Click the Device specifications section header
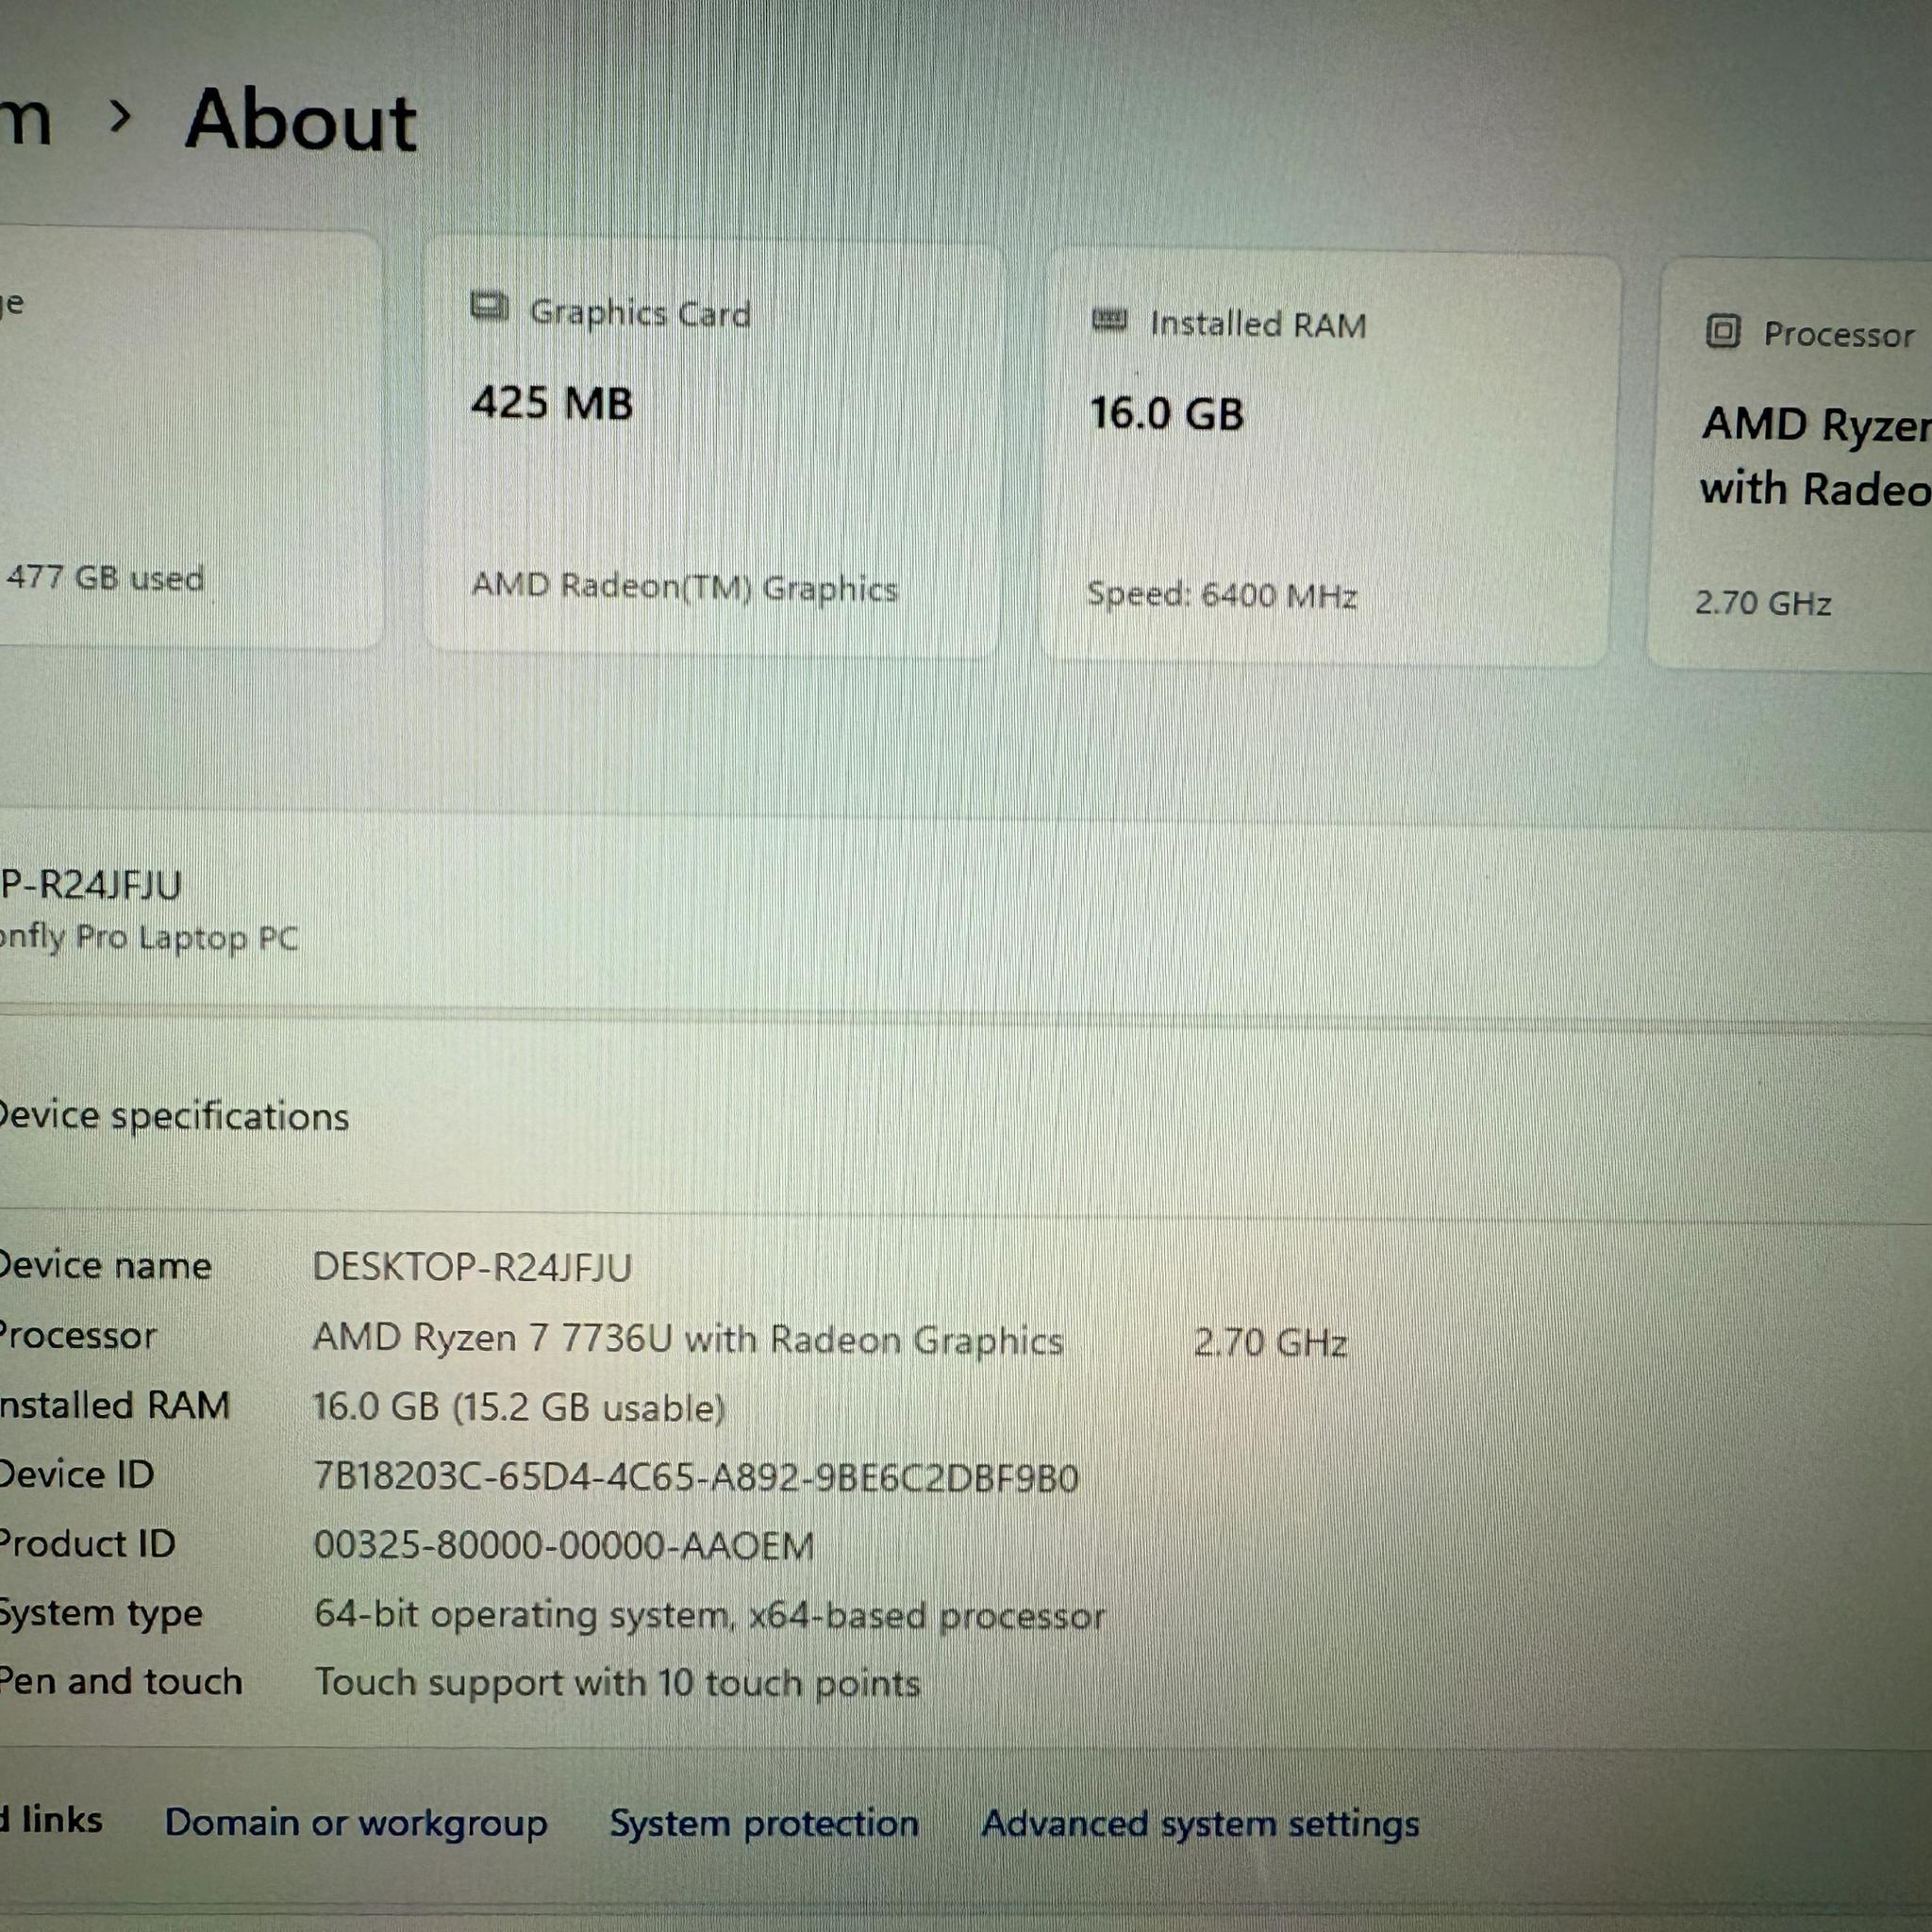This screenshot has width=1932, height=1932. (x=174, y=1116)
